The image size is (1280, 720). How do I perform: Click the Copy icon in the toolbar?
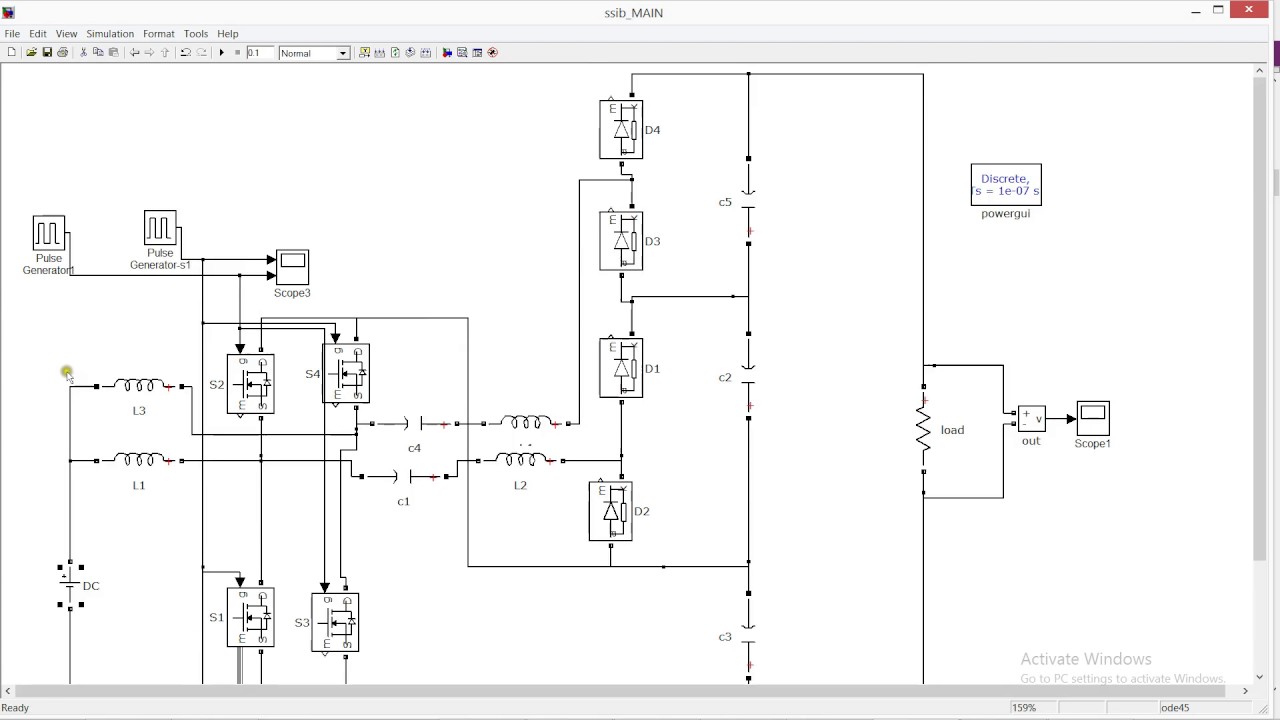coord(98,52)
